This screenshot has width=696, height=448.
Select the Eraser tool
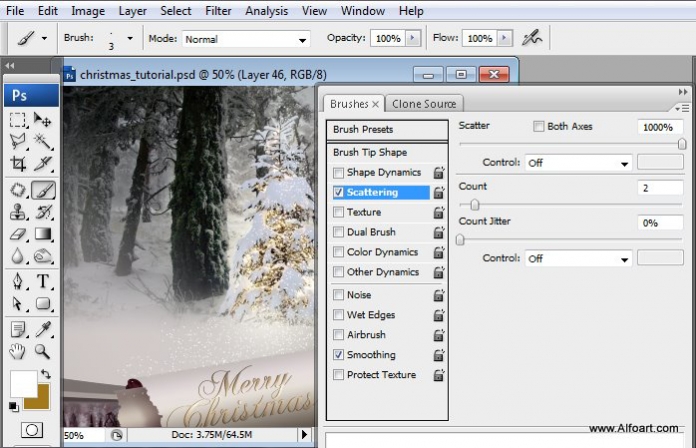coord(18,234)
